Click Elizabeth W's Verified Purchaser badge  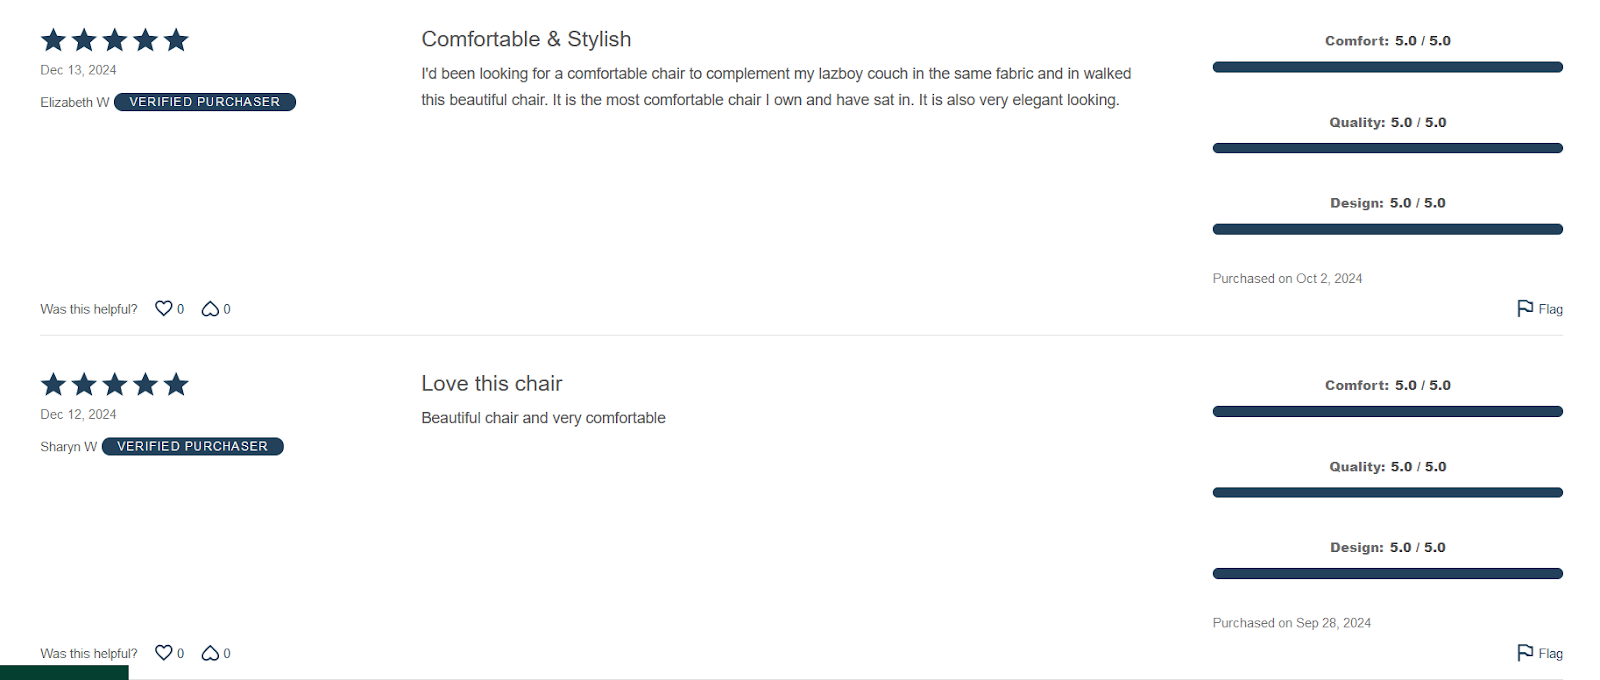[x=205, y=102]
